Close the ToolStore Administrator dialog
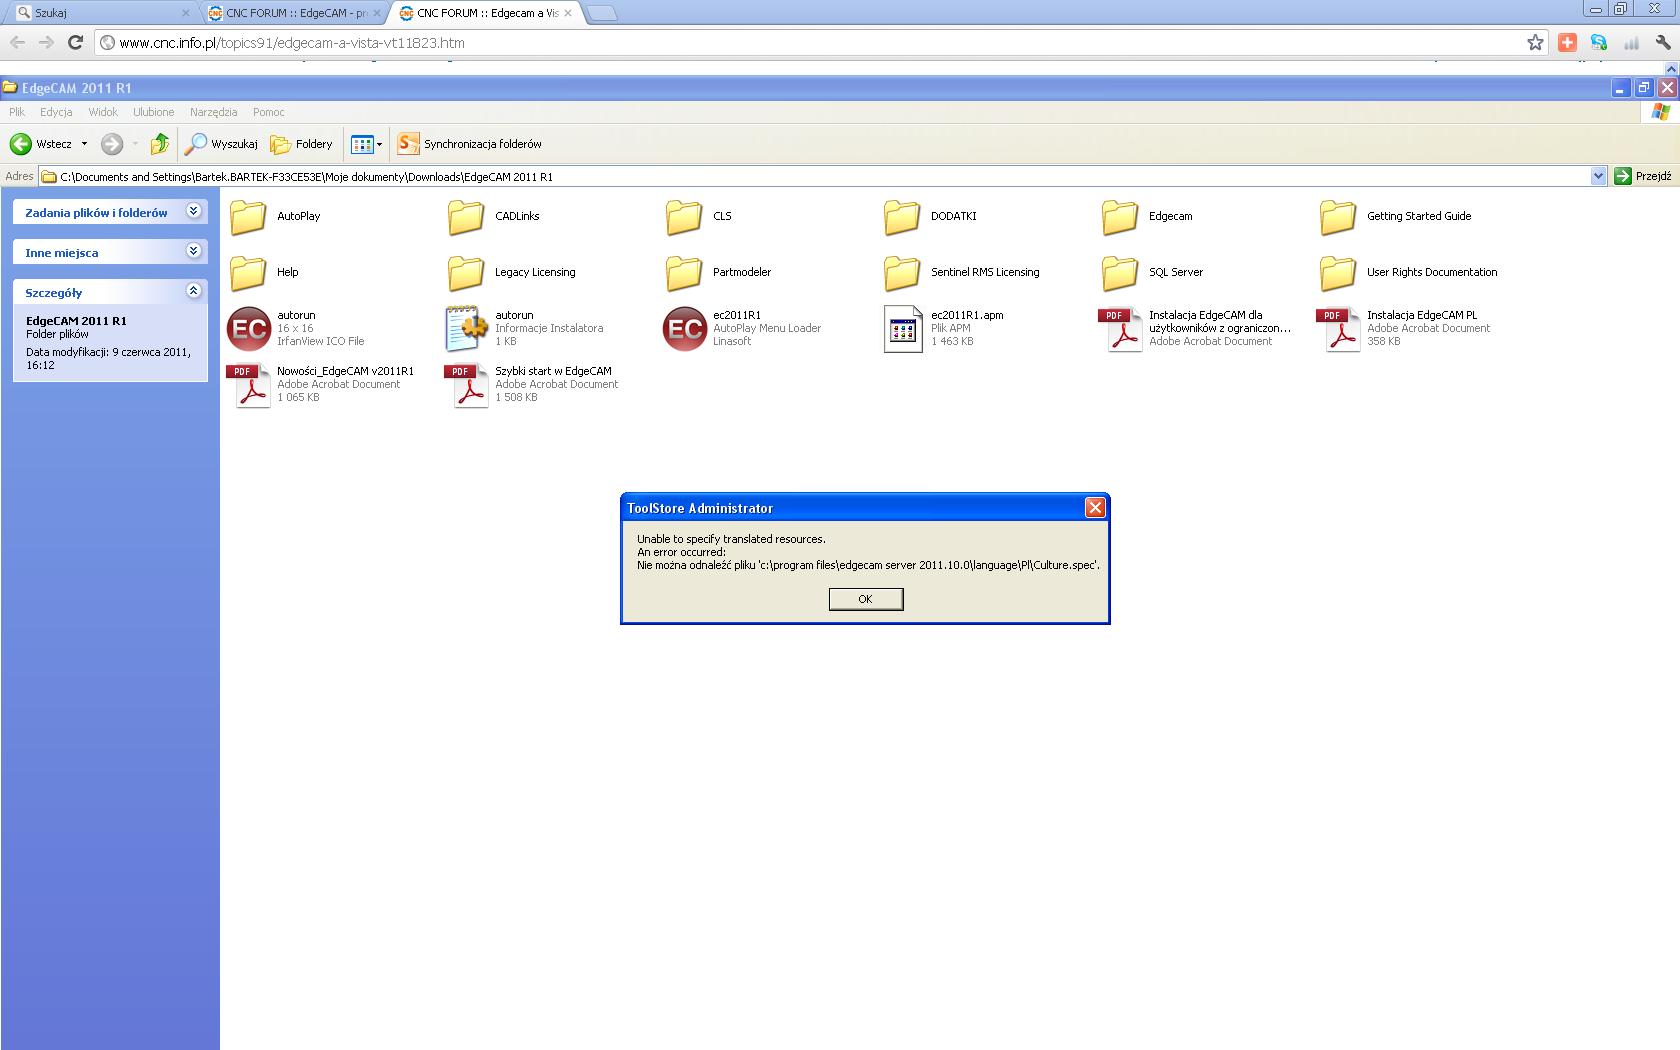 point(1095,508)
